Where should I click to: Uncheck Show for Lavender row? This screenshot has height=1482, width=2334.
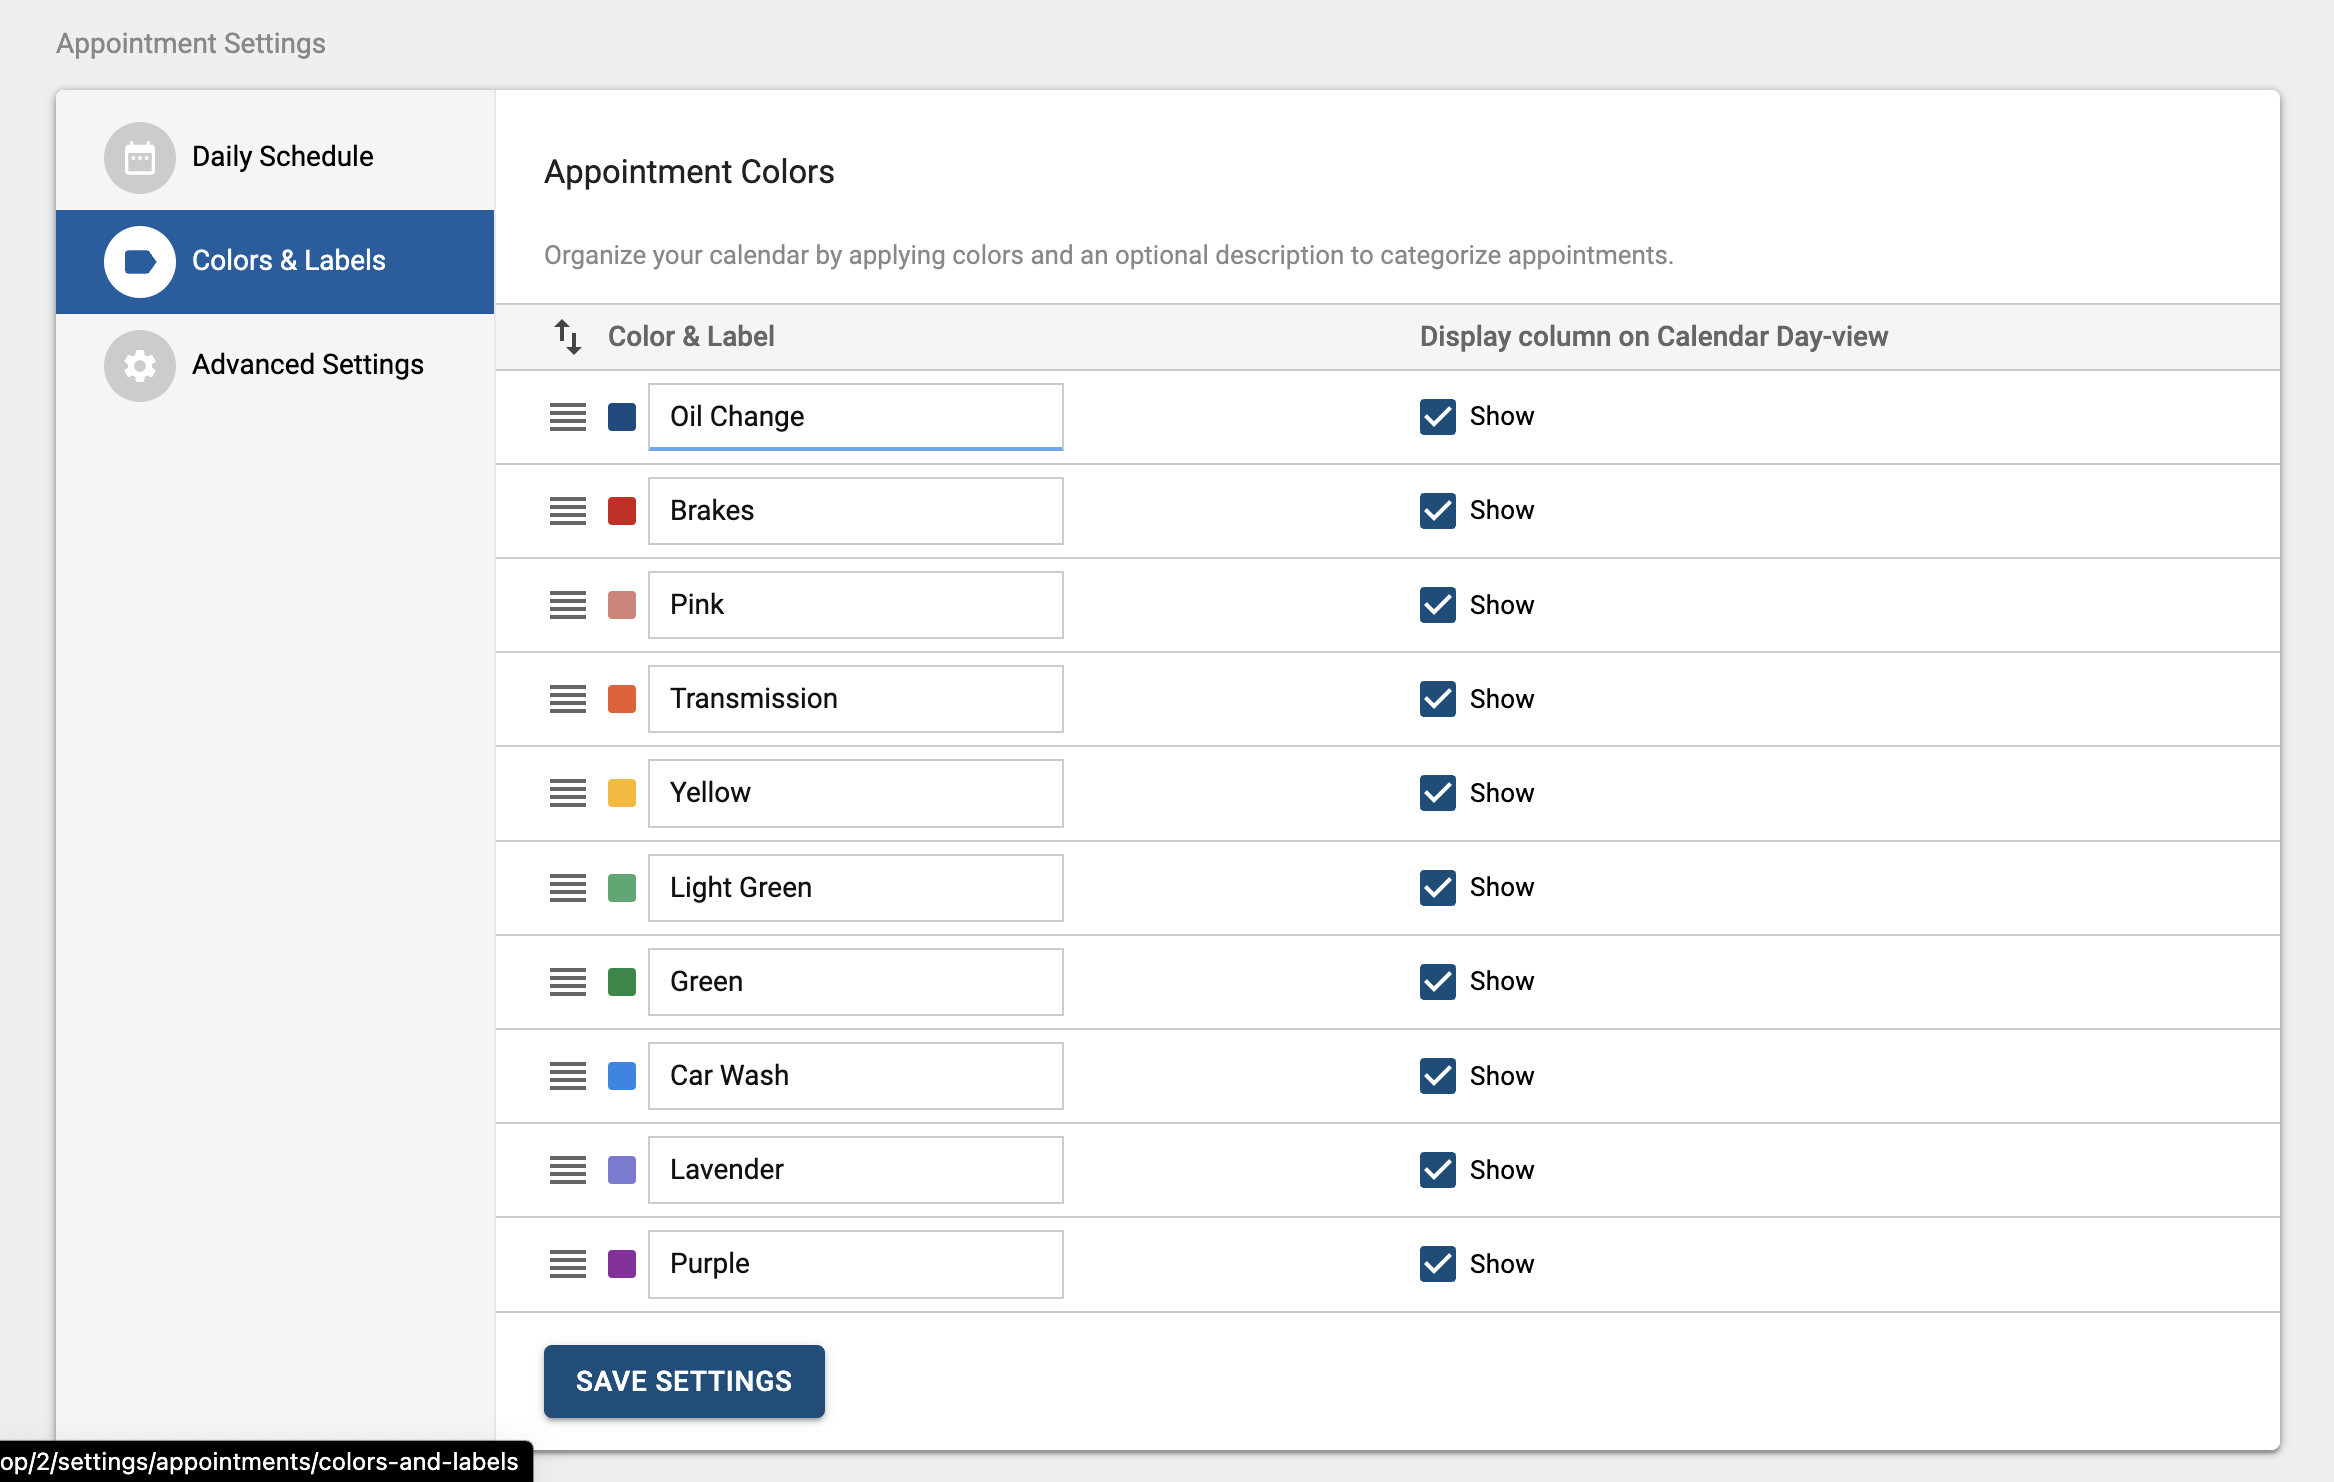pos(1438,1170)
